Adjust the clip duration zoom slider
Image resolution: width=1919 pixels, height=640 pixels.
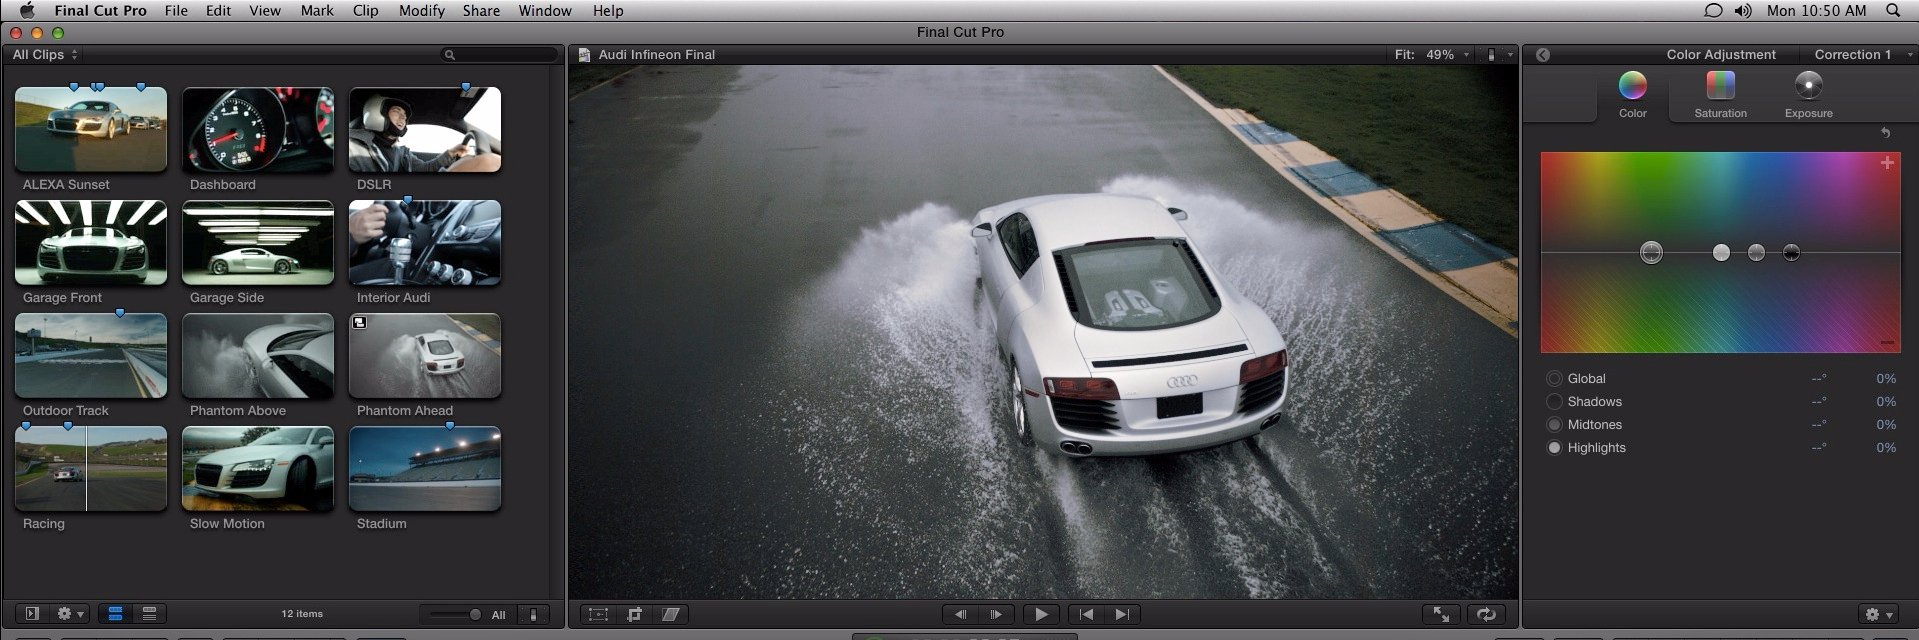(x=455, y=615)
